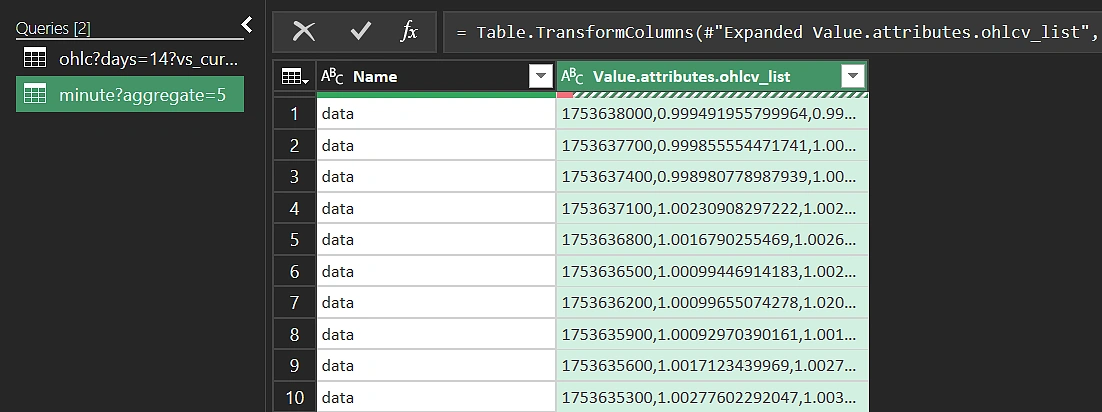
Task: Click ABC data type icon for Name column
Action: 332,77
